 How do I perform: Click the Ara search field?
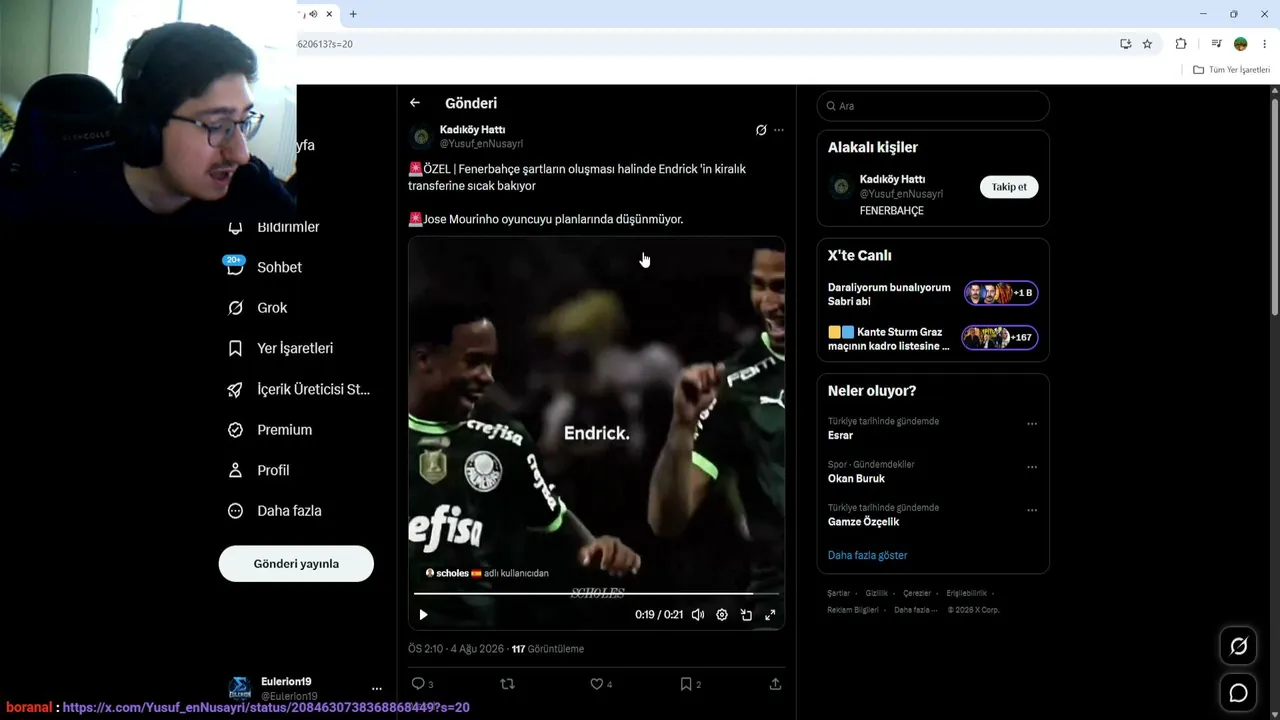click(933, 106)
